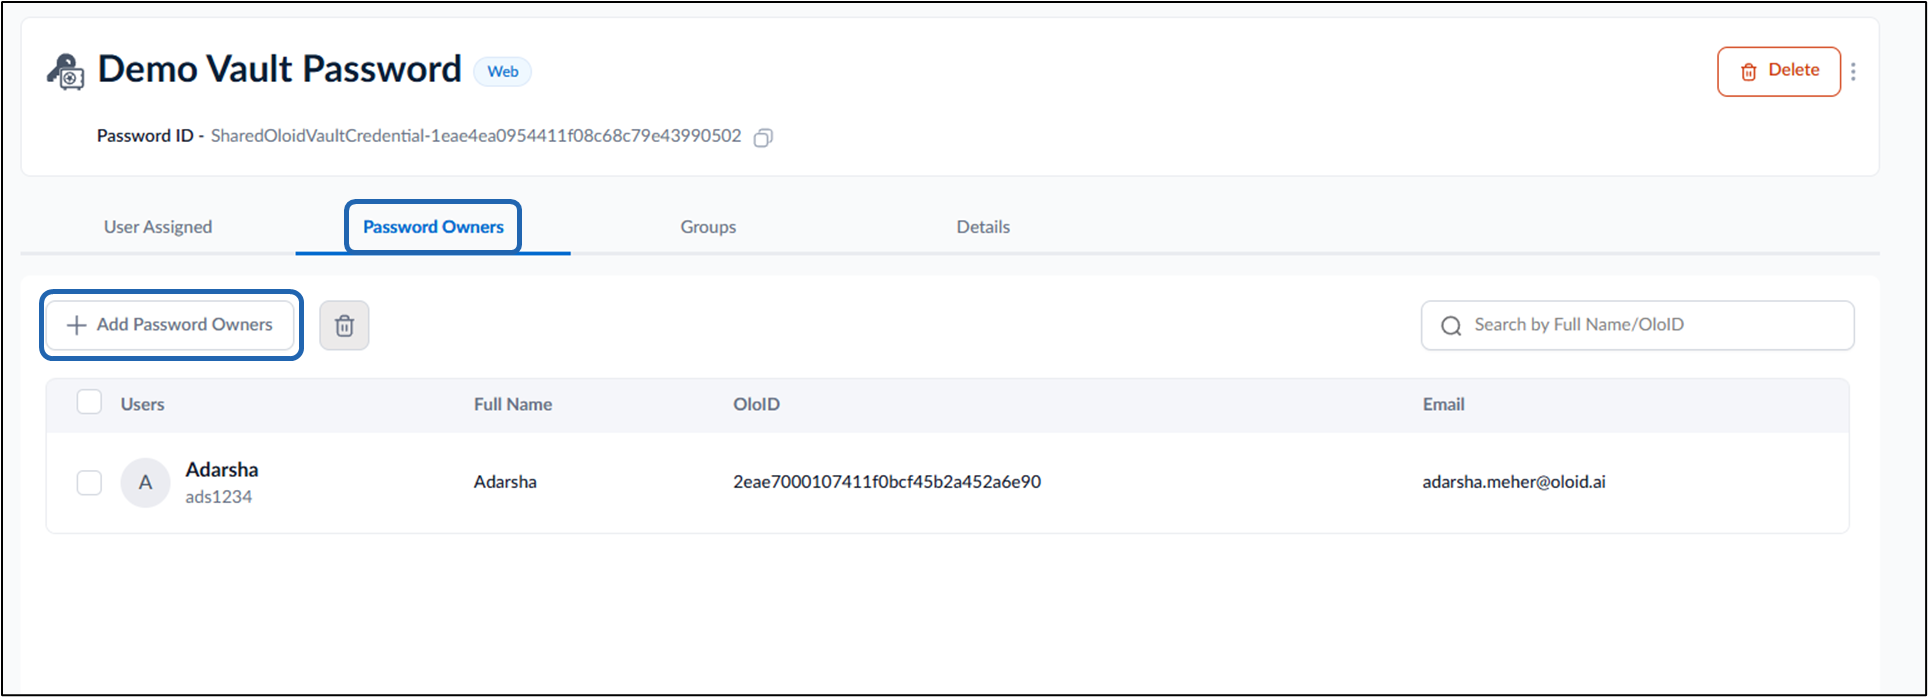The width and height of the screenshot is (1928, 697).
Task: Open the Groups tab
Action: coord(708,227)
